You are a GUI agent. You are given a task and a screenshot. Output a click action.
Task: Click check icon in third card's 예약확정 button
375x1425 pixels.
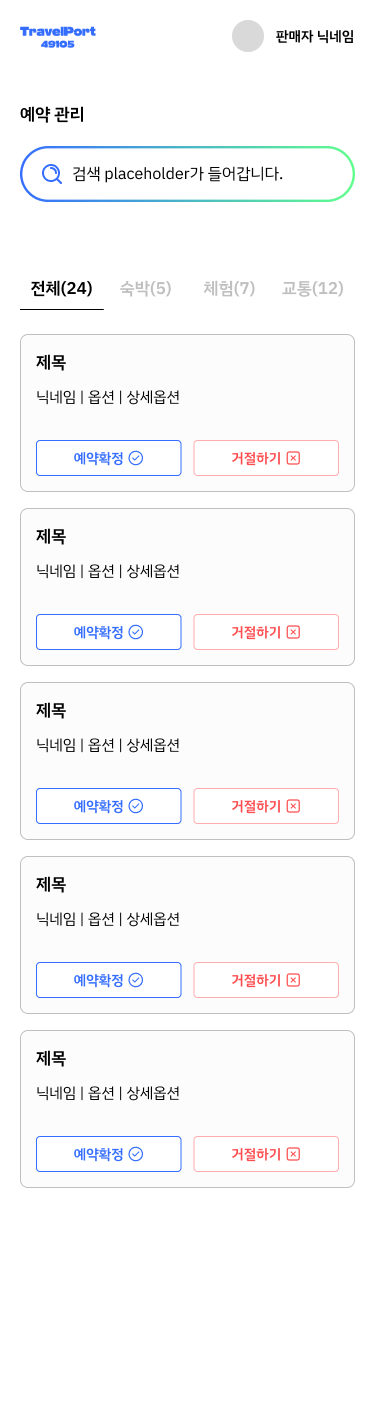point(136,806)
